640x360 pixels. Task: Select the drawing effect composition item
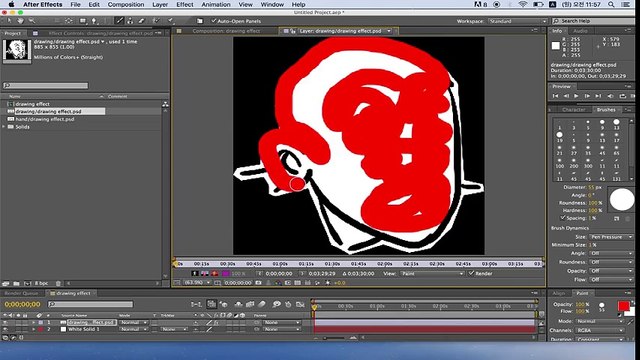pos(32,104)
